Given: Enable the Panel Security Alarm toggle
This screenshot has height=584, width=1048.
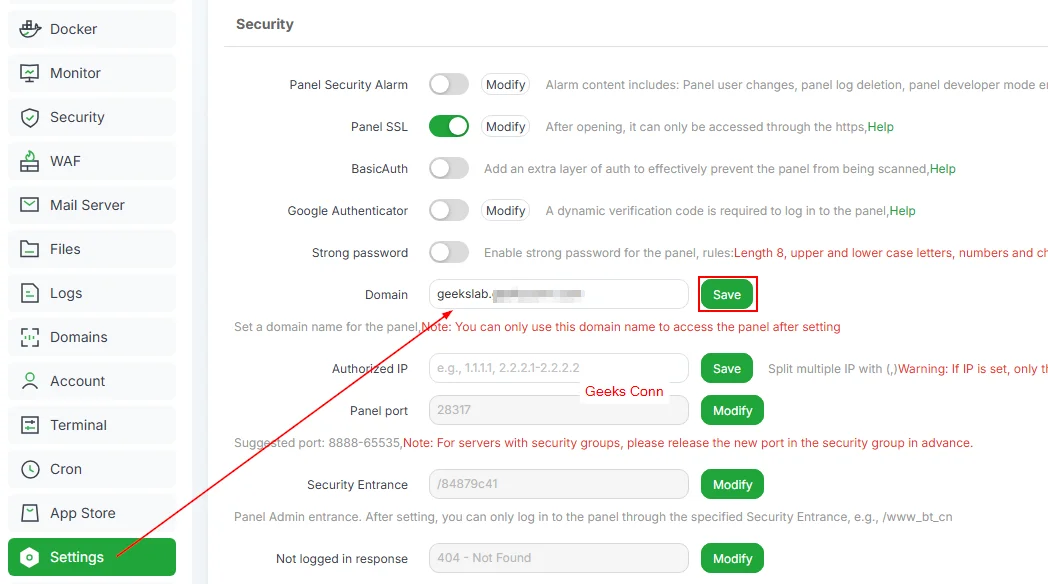Looking at the screenshot, I should tap(448, 85).
